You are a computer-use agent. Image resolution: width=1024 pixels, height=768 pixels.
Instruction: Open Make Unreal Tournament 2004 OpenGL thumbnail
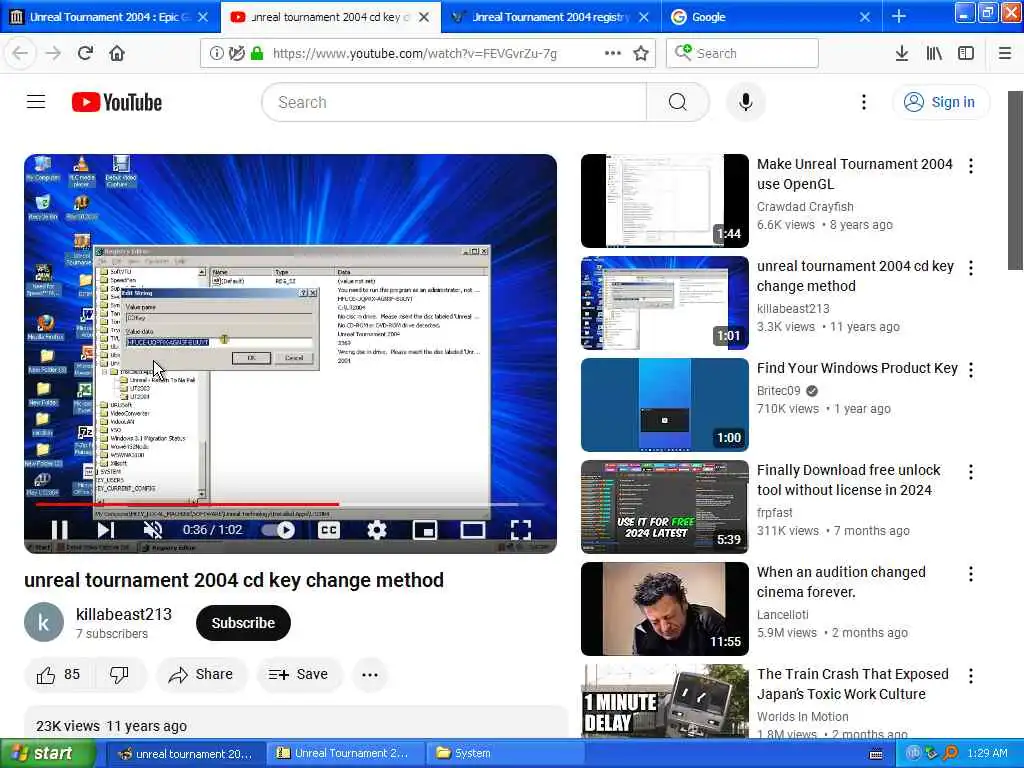665,200
